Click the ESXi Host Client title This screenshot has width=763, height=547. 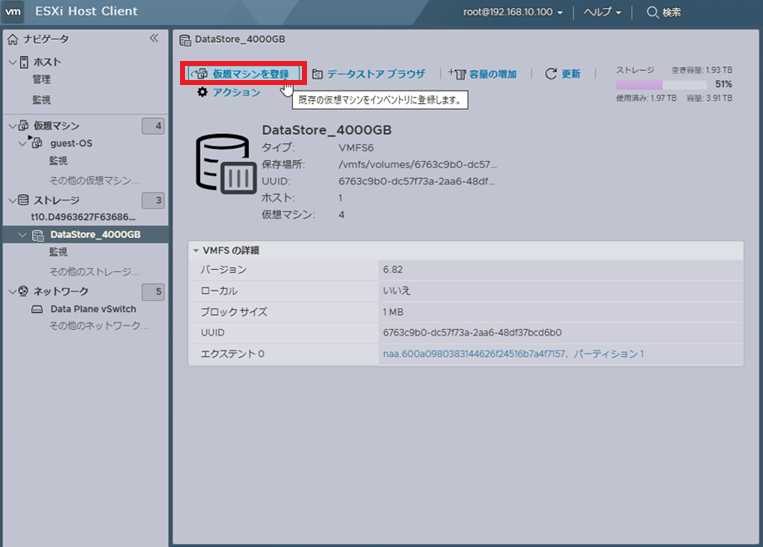coord(86,11)
